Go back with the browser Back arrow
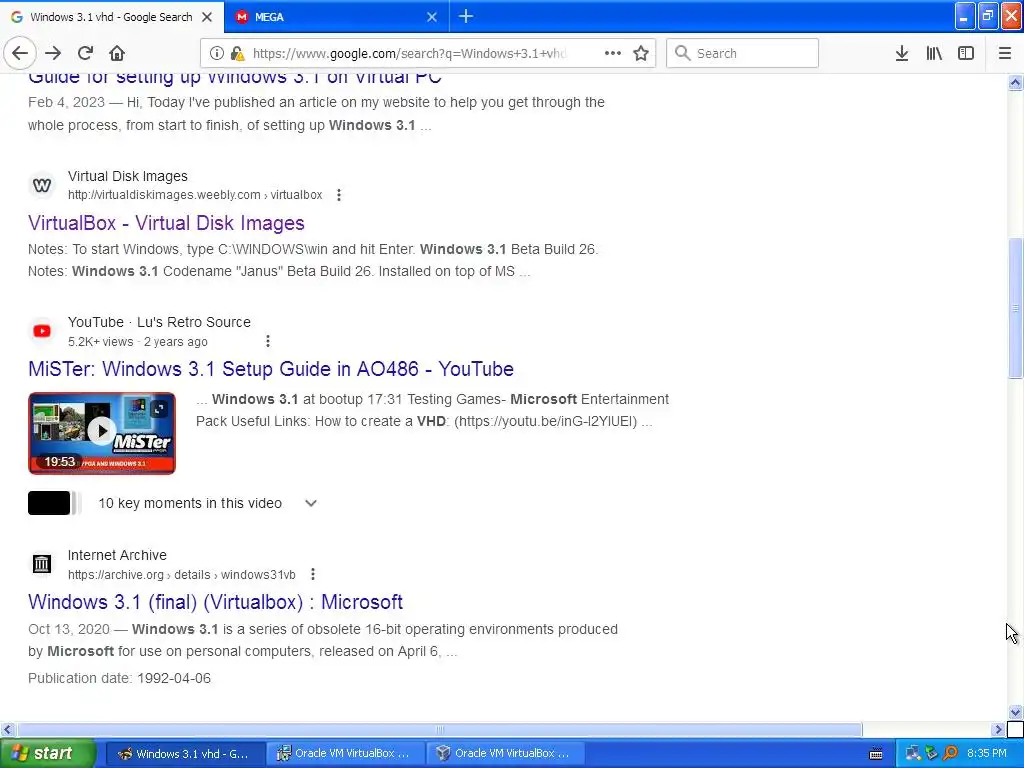 (20, 54)
